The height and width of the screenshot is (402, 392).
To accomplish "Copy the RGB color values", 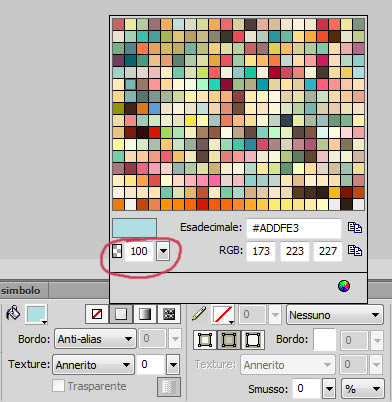I will pos(355,250).
